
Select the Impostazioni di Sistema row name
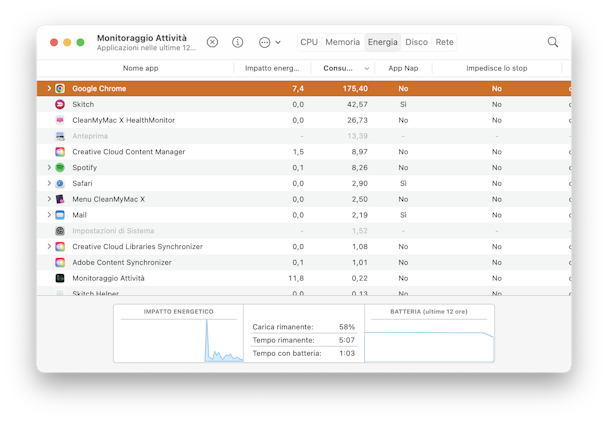pos(113,231)
